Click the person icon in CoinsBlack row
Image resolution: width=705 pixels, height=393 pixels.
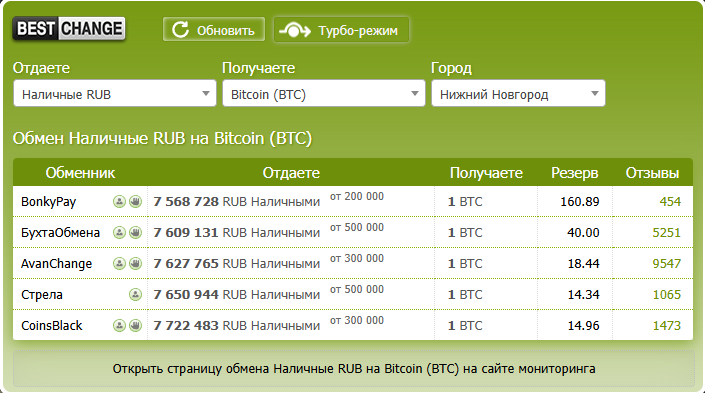119,326
